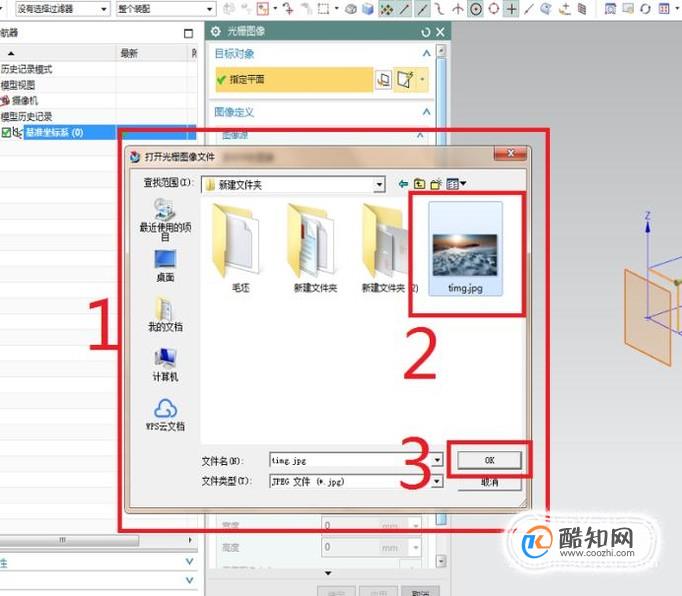The height and width of the screenshot is (596, 682).
Task: Open the file name dropdown
Action: point(437,460)
